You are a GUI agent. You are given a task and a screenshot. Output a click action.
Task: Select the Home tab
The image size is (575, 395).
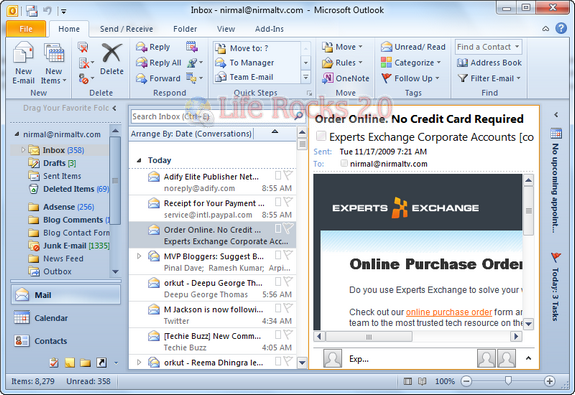tap(69, 29)
